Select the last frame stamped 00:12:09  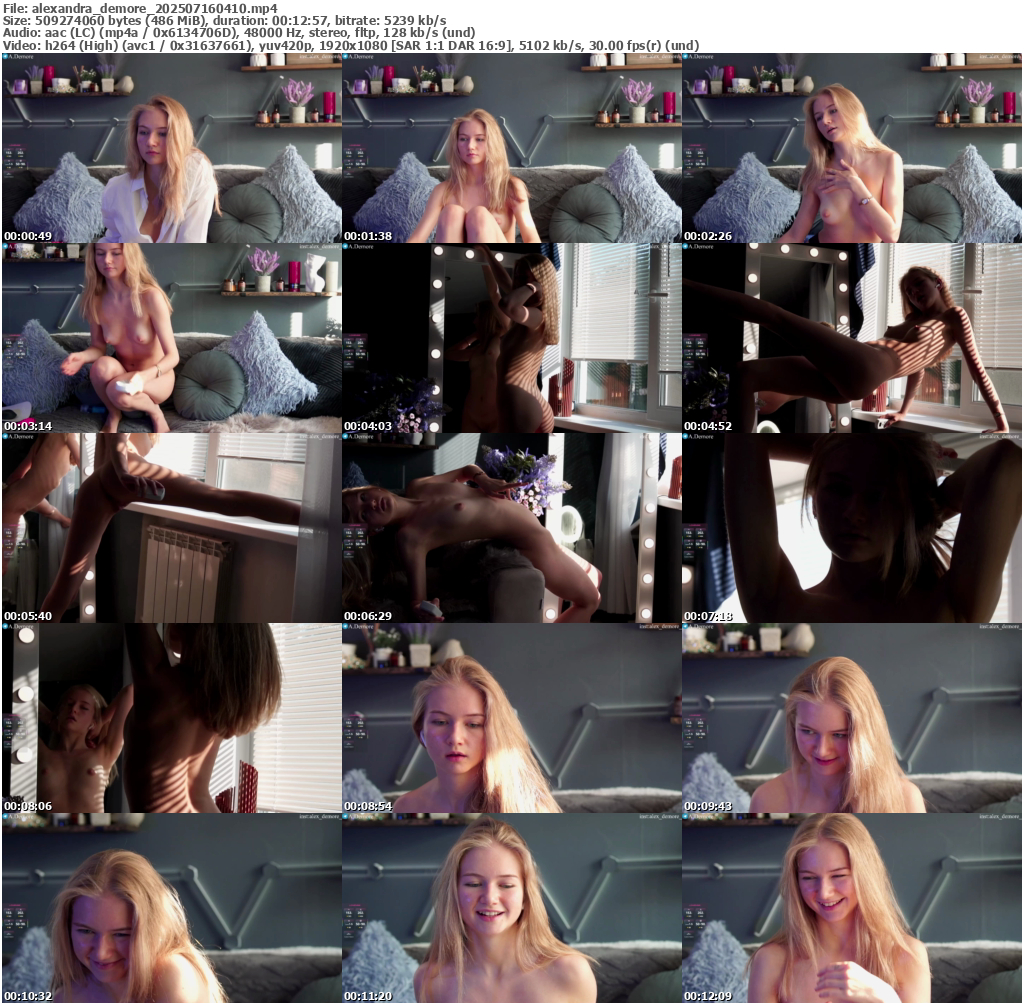(852, 908)
